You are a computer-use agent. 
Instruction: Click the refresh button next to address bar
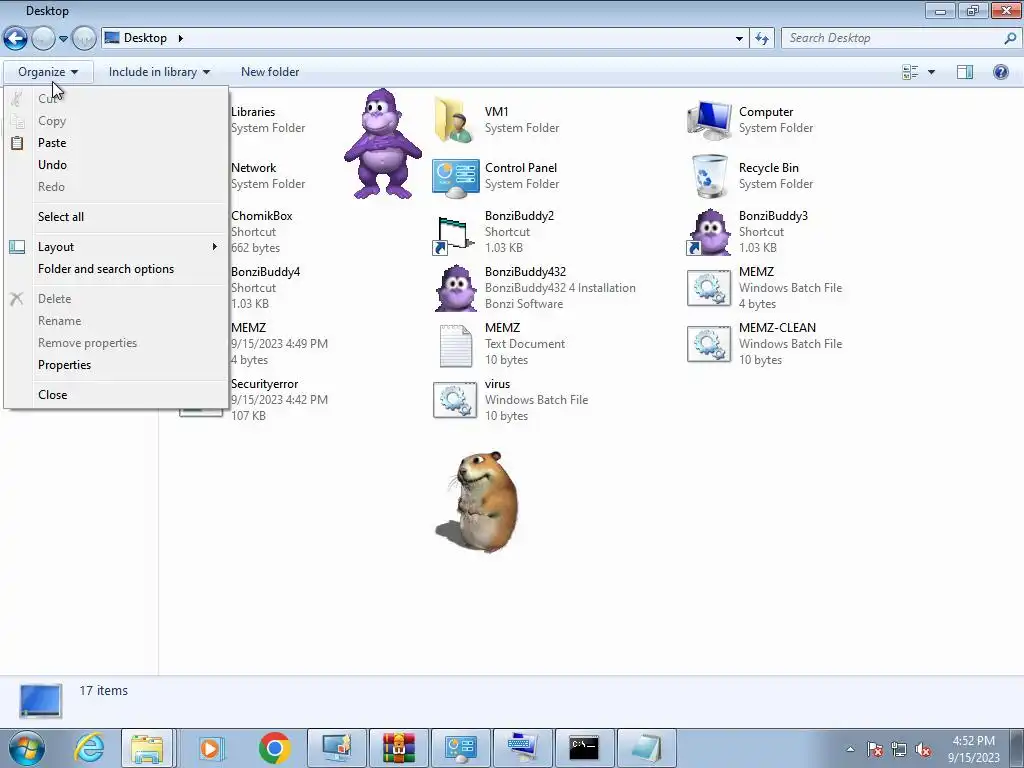(761, 38)
